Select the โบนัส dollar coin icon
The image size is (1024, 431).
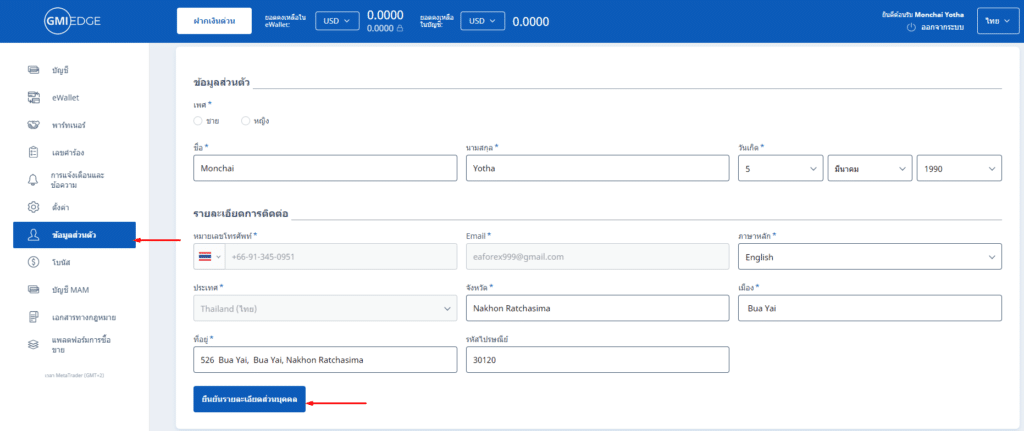point(33,262)
